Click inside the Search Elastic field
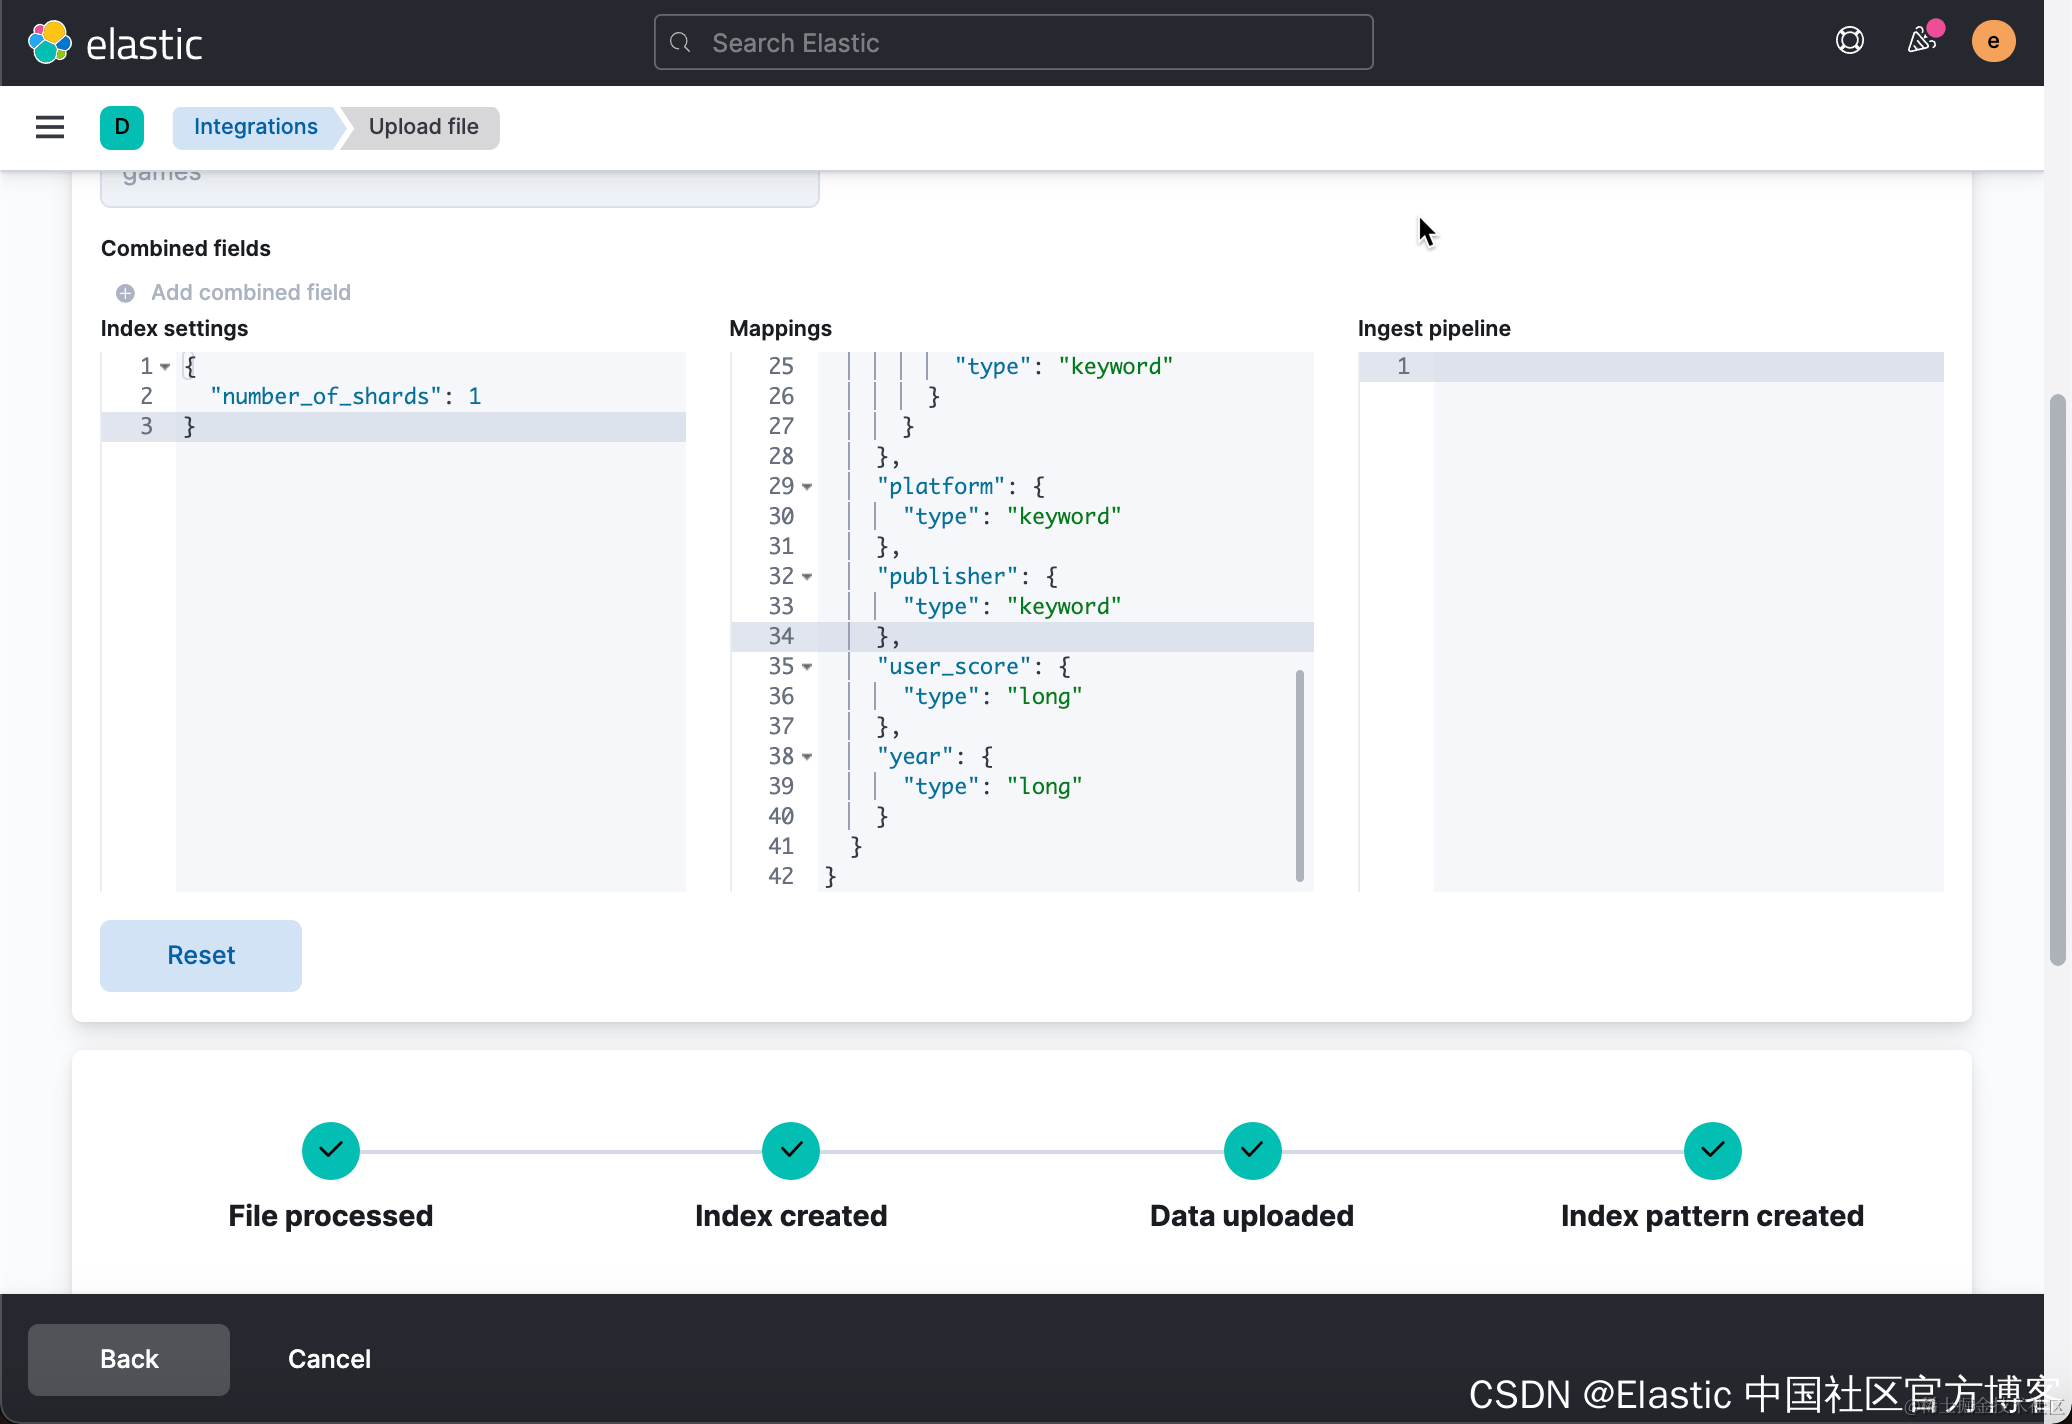The image size is (2072, 1424). 1013,43
